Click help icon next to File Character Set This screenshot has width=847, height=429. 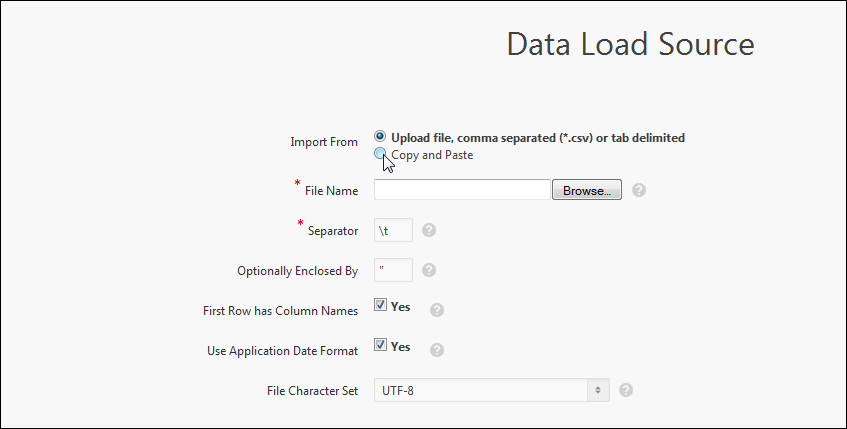tap(626, 390)
